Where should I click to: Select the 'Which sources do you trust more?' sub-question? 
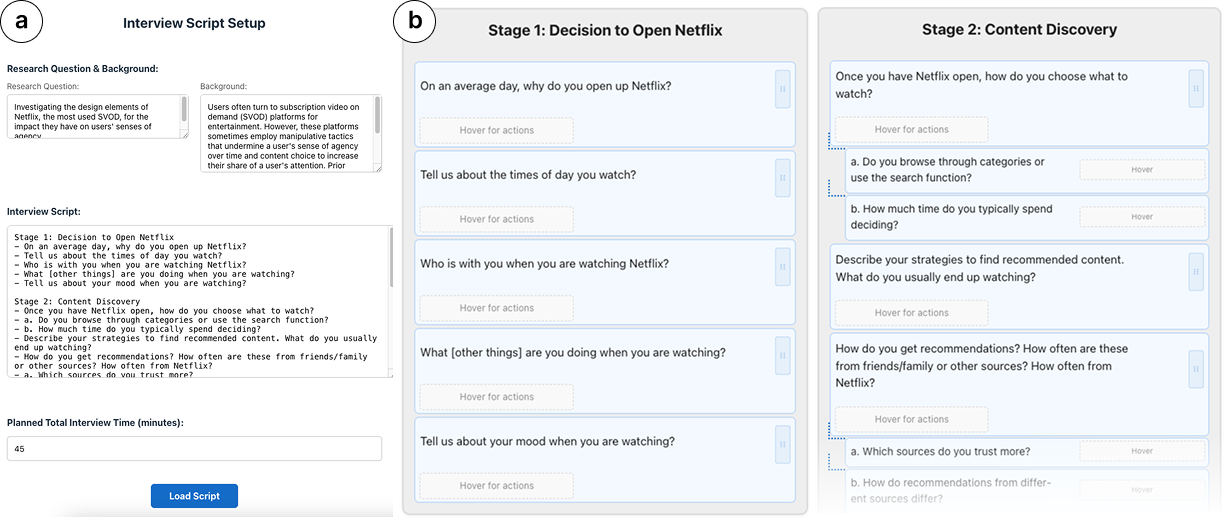[x=940, y=452]
